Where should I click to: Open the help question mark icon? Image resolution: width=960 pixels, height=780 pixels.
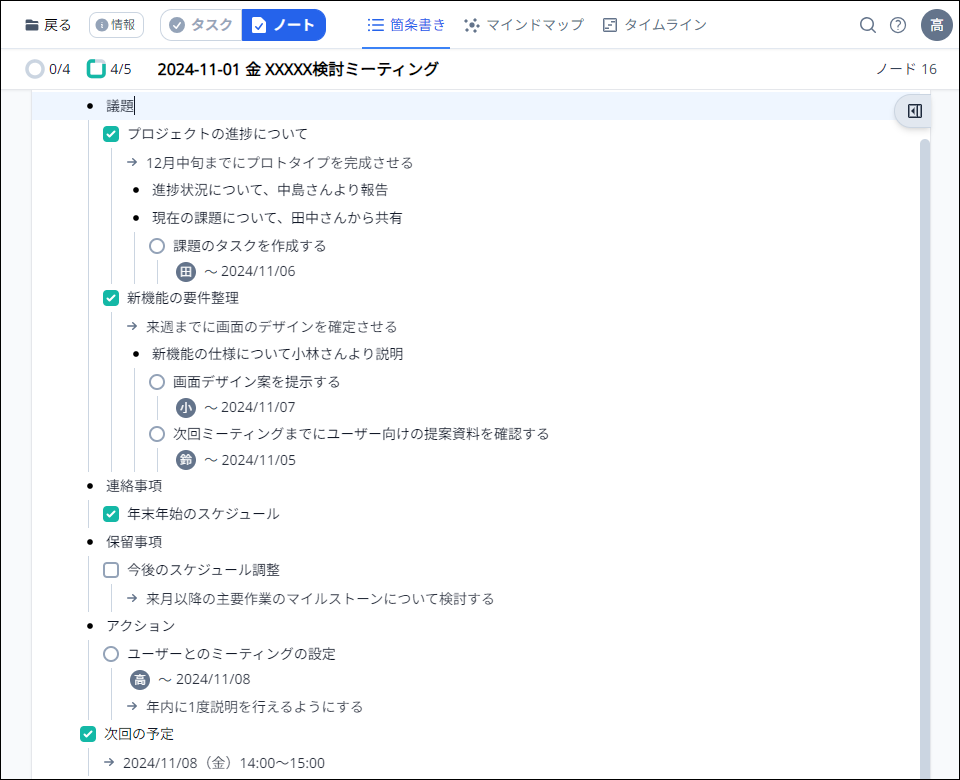[x=898, y=25]
